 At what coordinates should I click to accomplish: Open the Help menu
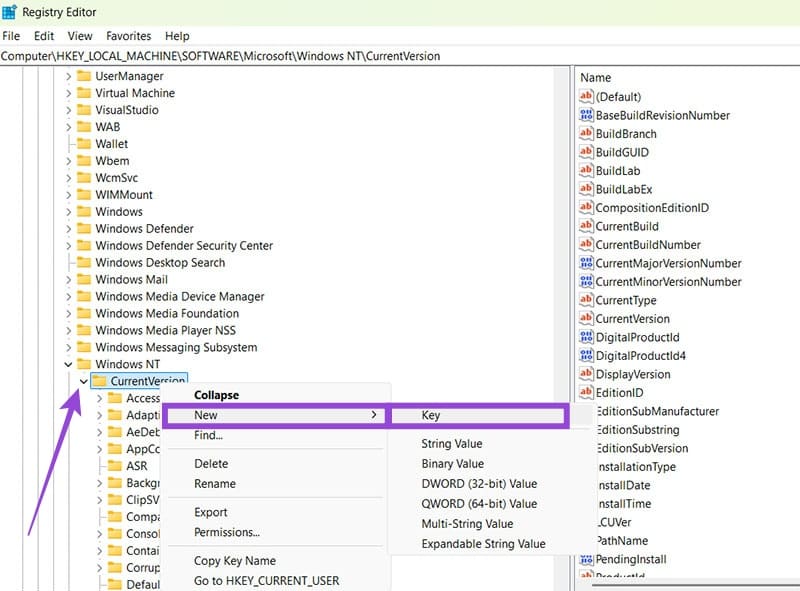(177, 36)
